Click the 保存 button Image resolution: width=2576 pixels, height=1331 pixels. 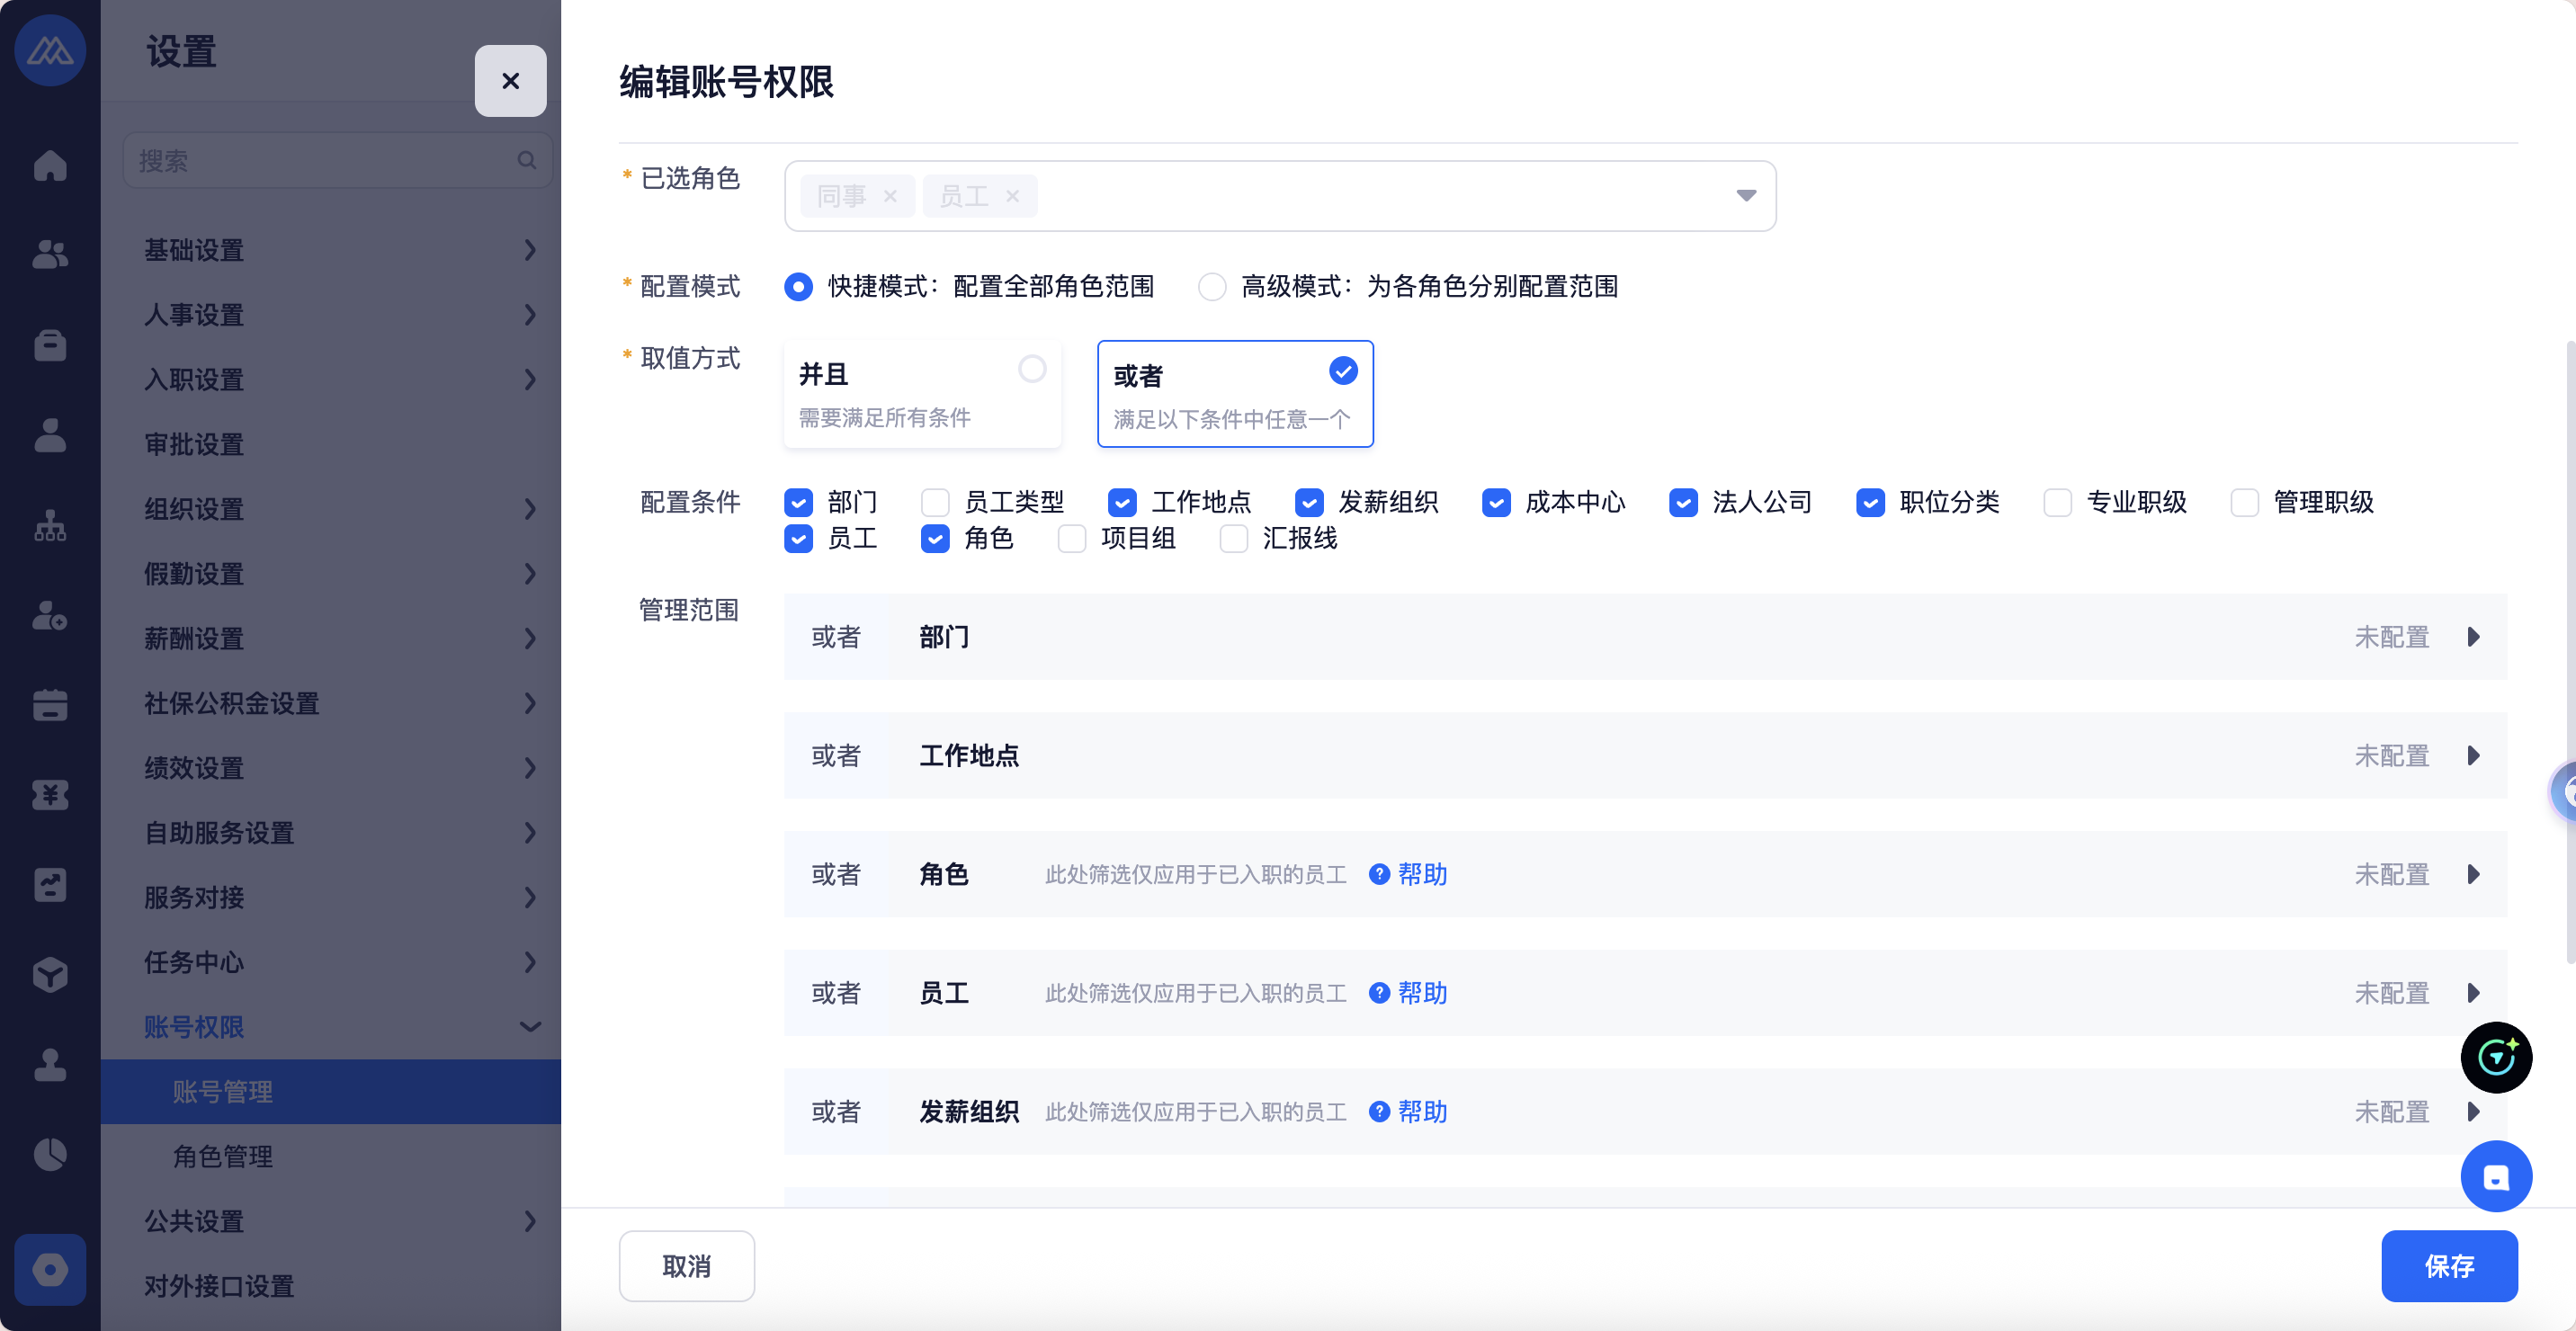[2449, 1266]
